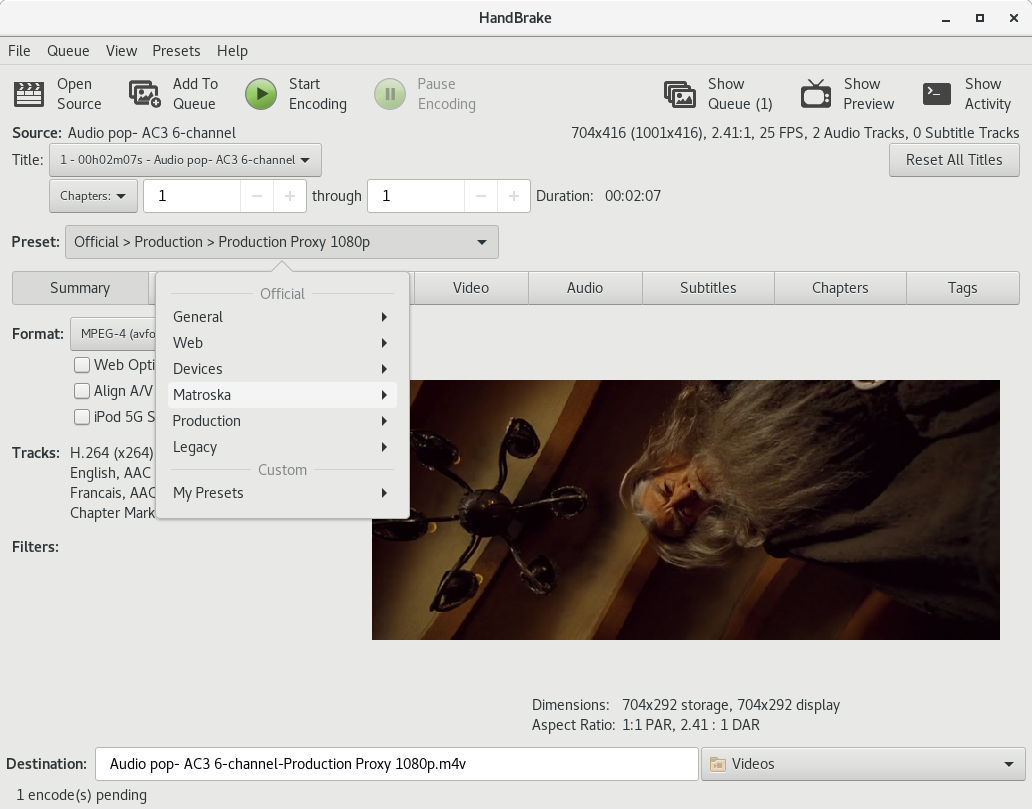Screen dimensions: 1032x809
Task: Expand the General presets submenu
Action: (x=282, y=317)
